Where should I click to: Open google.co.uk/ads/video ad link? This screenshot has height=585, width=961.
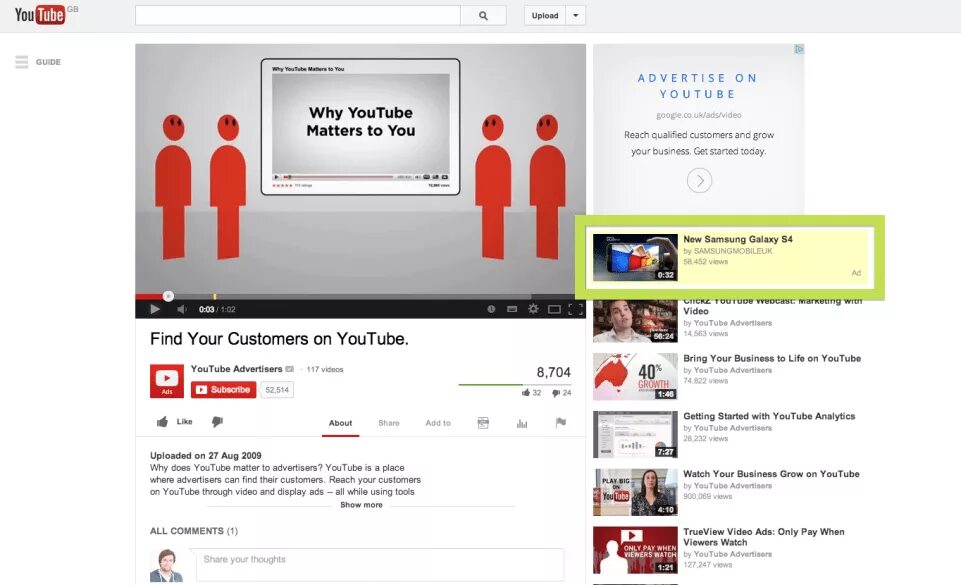699,115
